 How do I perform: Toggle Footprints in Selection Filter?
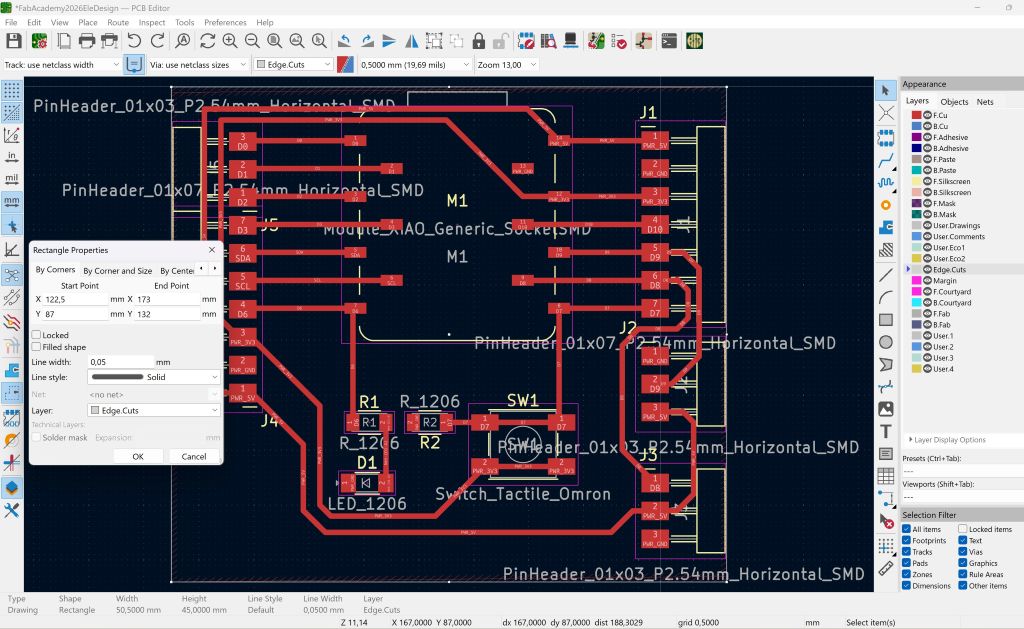(x=906, y=540)
